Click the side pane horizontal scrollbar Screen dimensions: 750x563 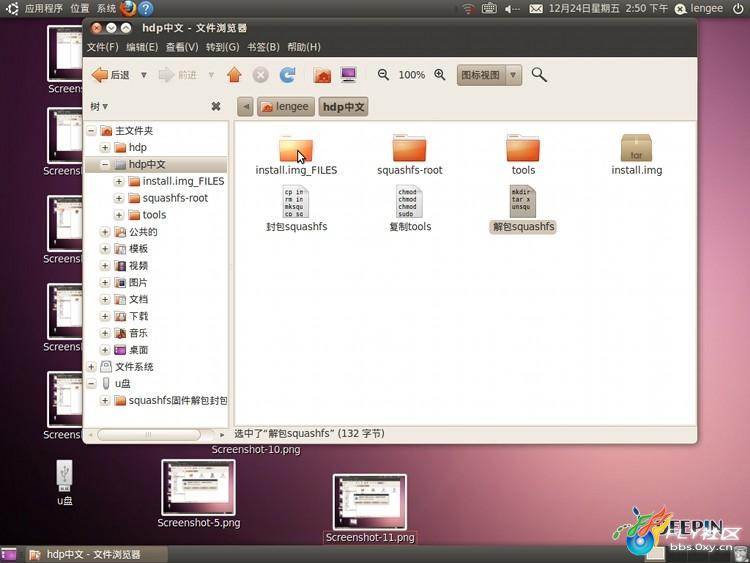(149, 435)
